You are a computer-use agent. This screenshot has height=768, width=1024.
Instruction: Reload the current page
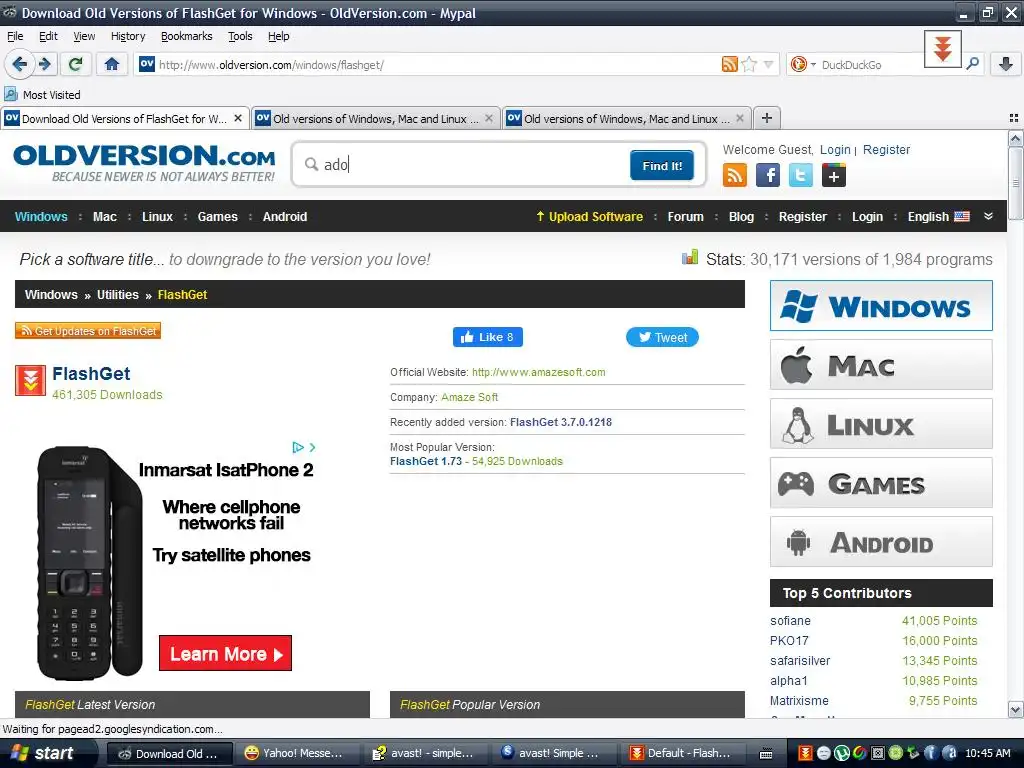point(75,64)
